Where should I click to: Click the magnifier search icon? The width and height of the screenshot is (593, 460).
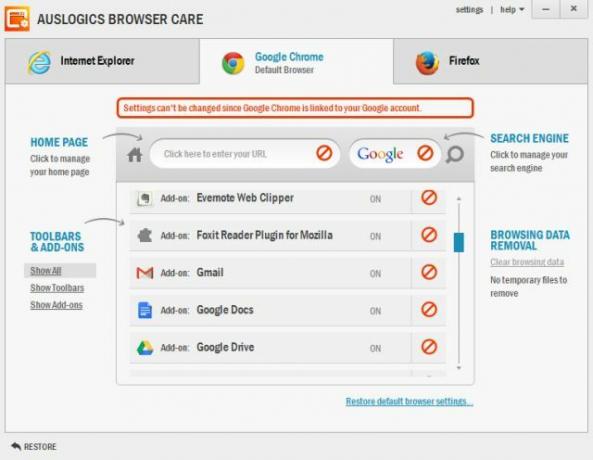tap(455, 154)
